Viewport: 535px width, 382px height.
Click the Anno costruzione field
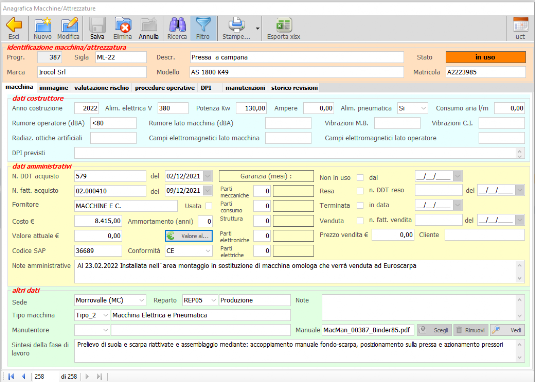87,108
